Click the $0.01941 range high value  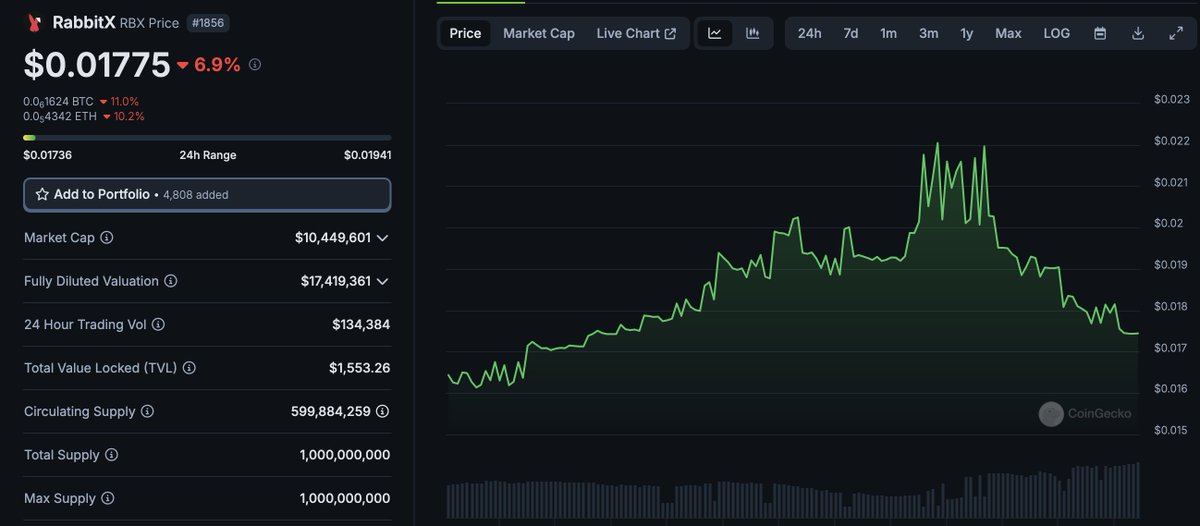pos(367,155)
